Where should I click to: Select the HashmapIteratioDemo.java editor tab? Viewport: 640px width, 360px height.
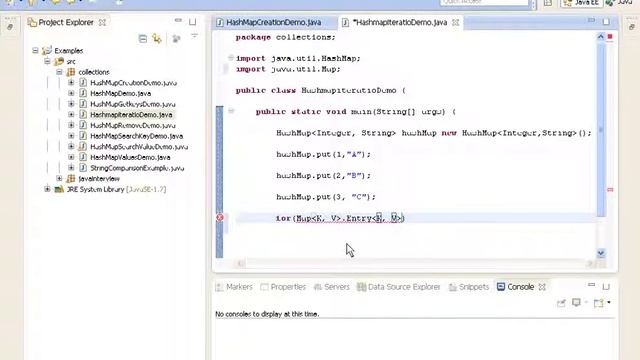point(400,22)
